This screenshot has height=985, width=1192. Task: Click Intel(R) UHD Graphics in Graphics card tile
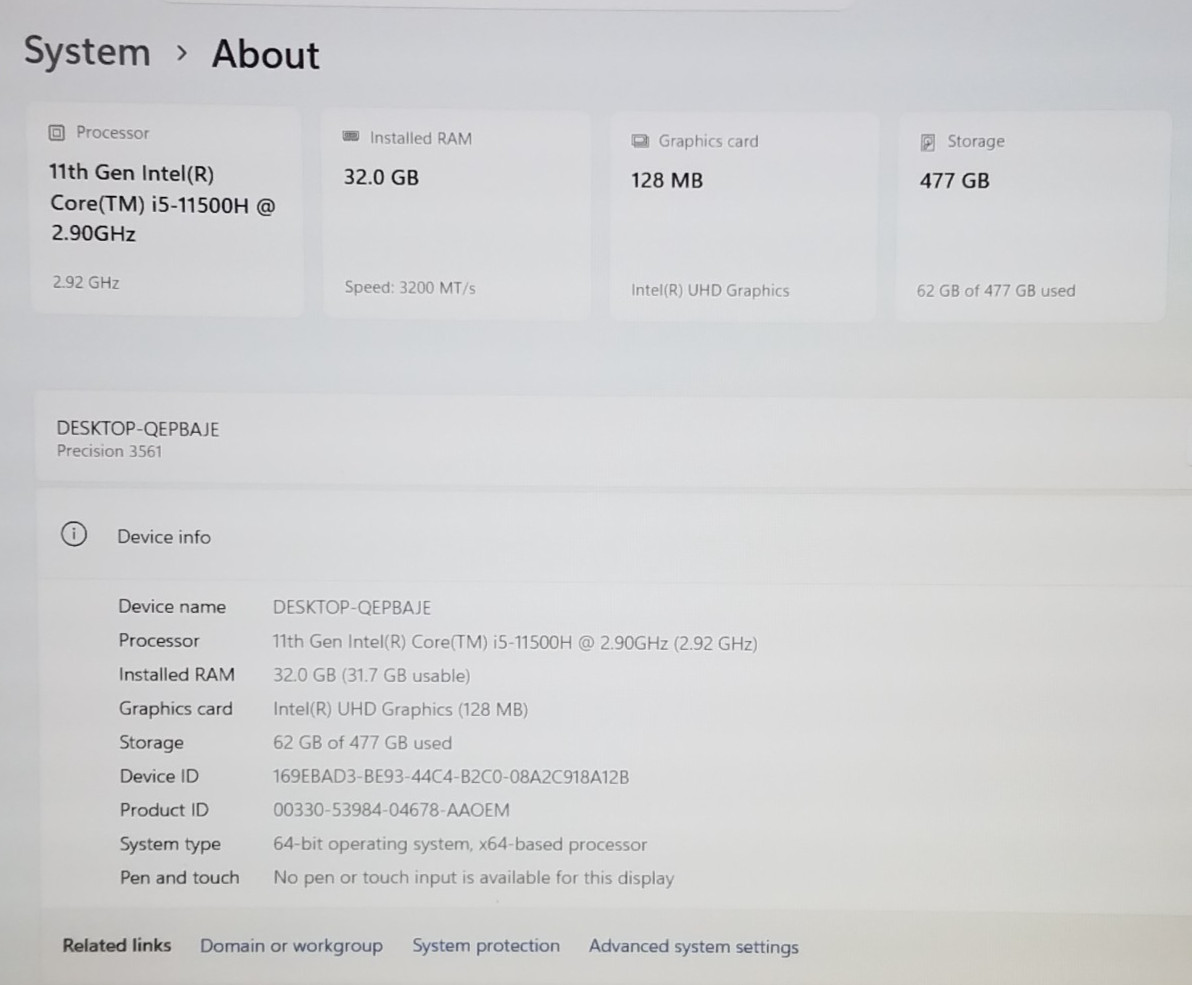point(710,290)
